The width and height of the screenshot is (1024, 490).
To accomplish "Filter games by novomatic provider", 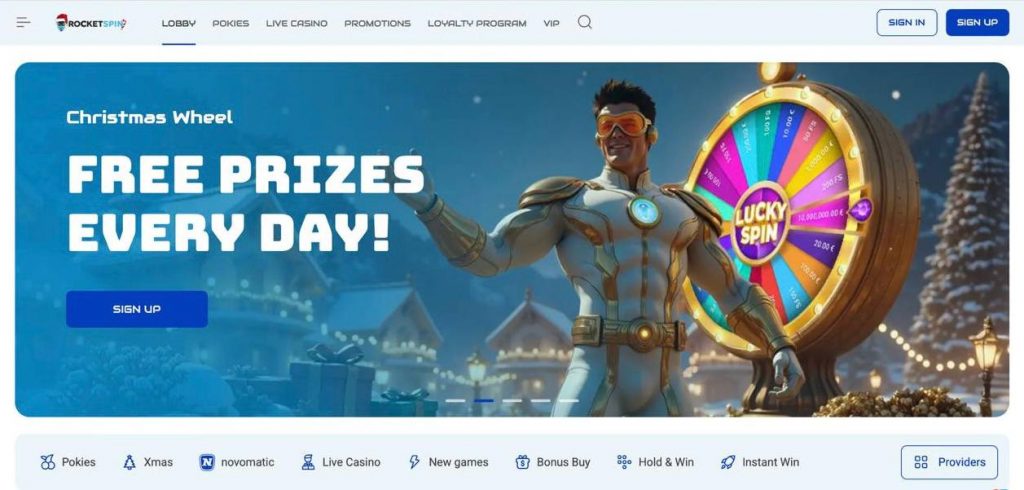I will [x=236, y=463].
